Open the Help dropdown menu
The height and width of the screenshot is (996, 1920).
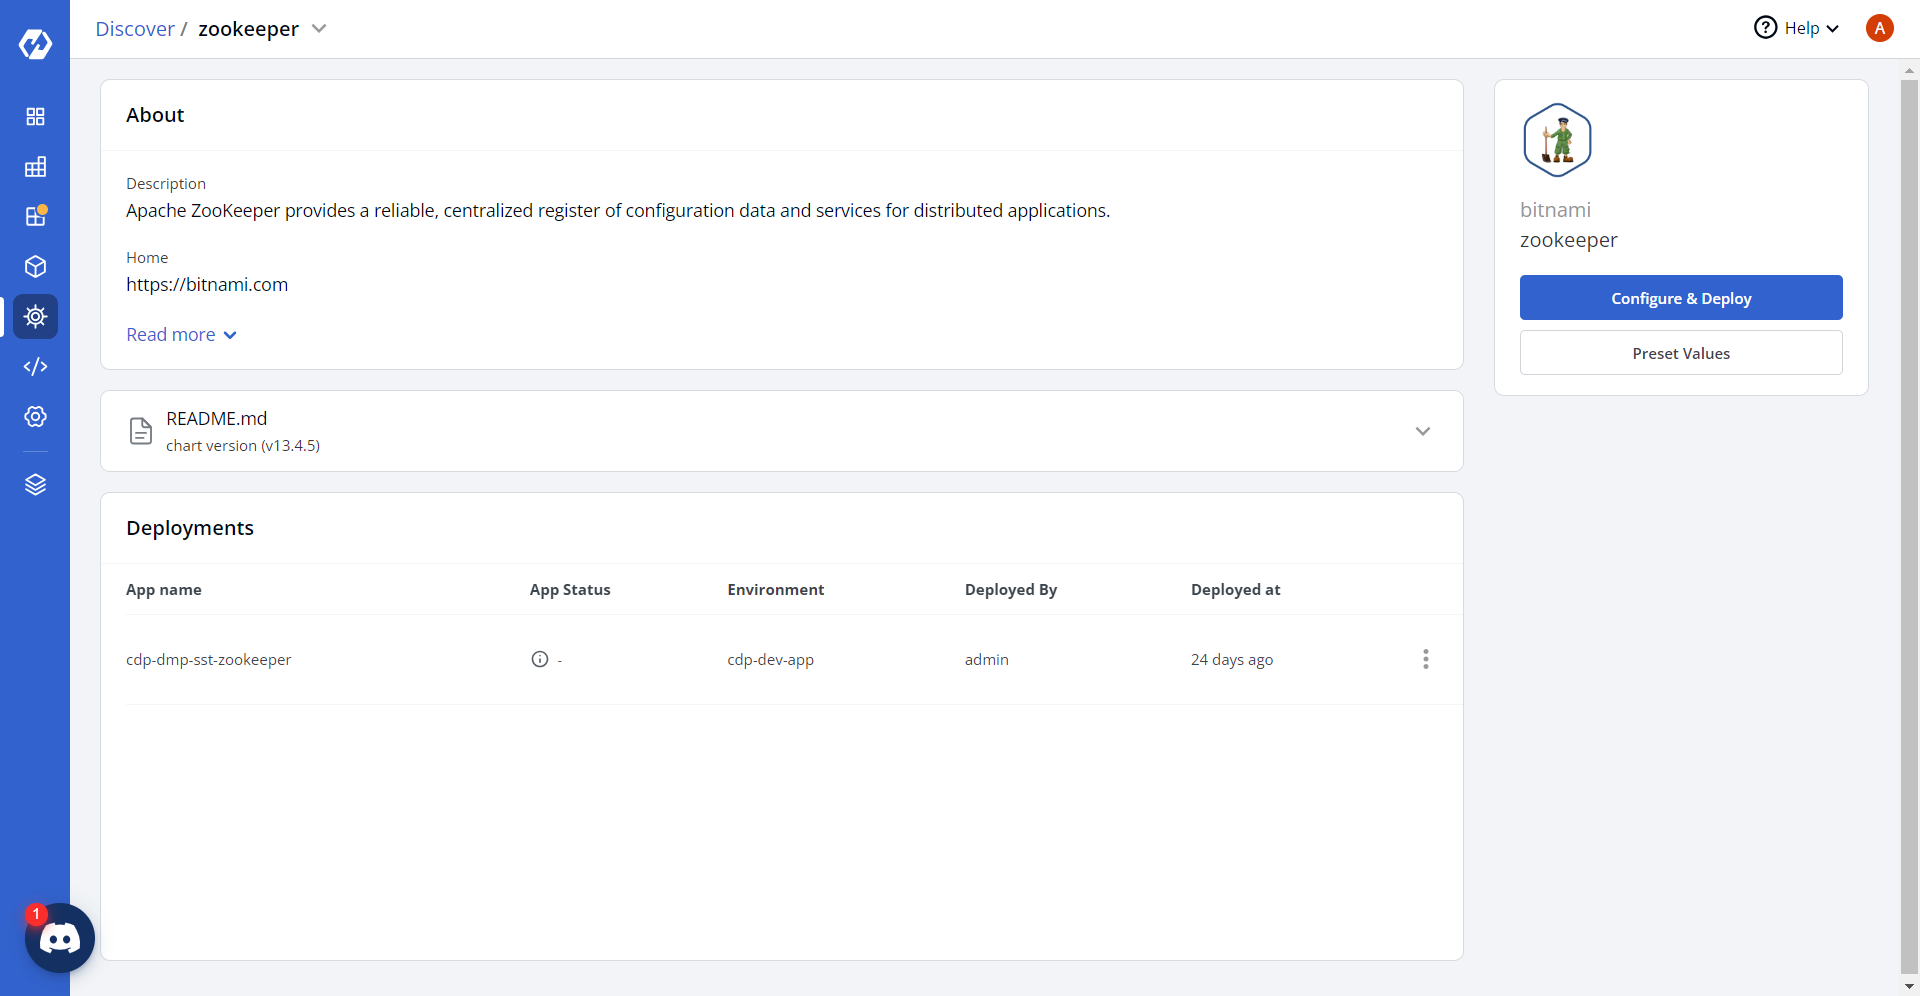pos(1797,28)
